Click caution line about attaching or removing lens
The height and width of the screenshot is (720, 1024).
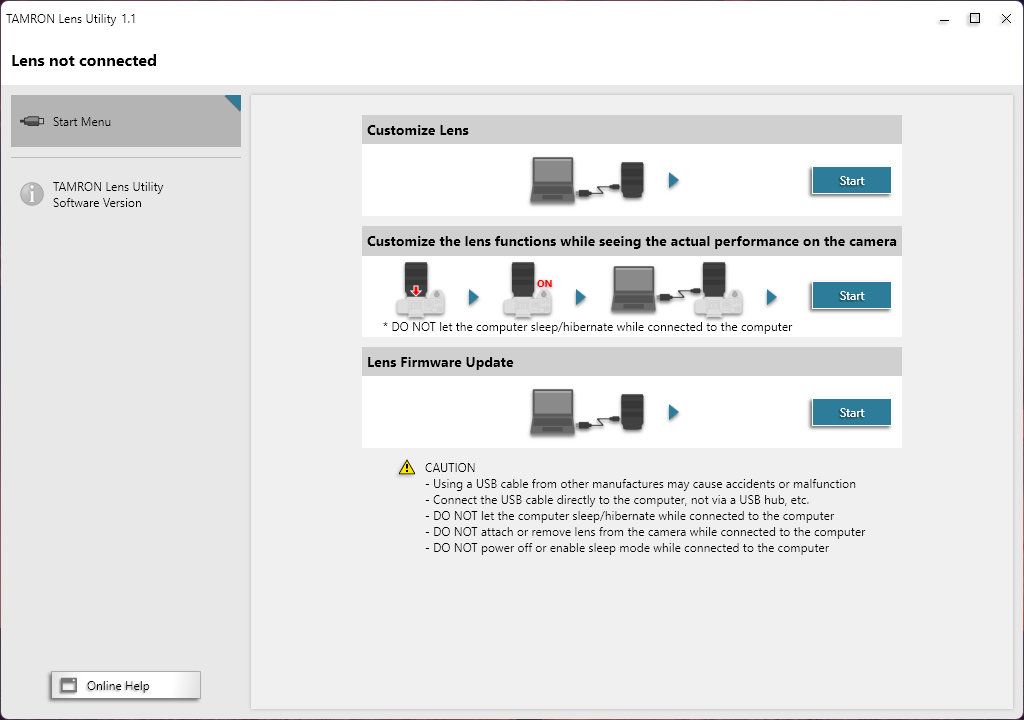(645, 532)
